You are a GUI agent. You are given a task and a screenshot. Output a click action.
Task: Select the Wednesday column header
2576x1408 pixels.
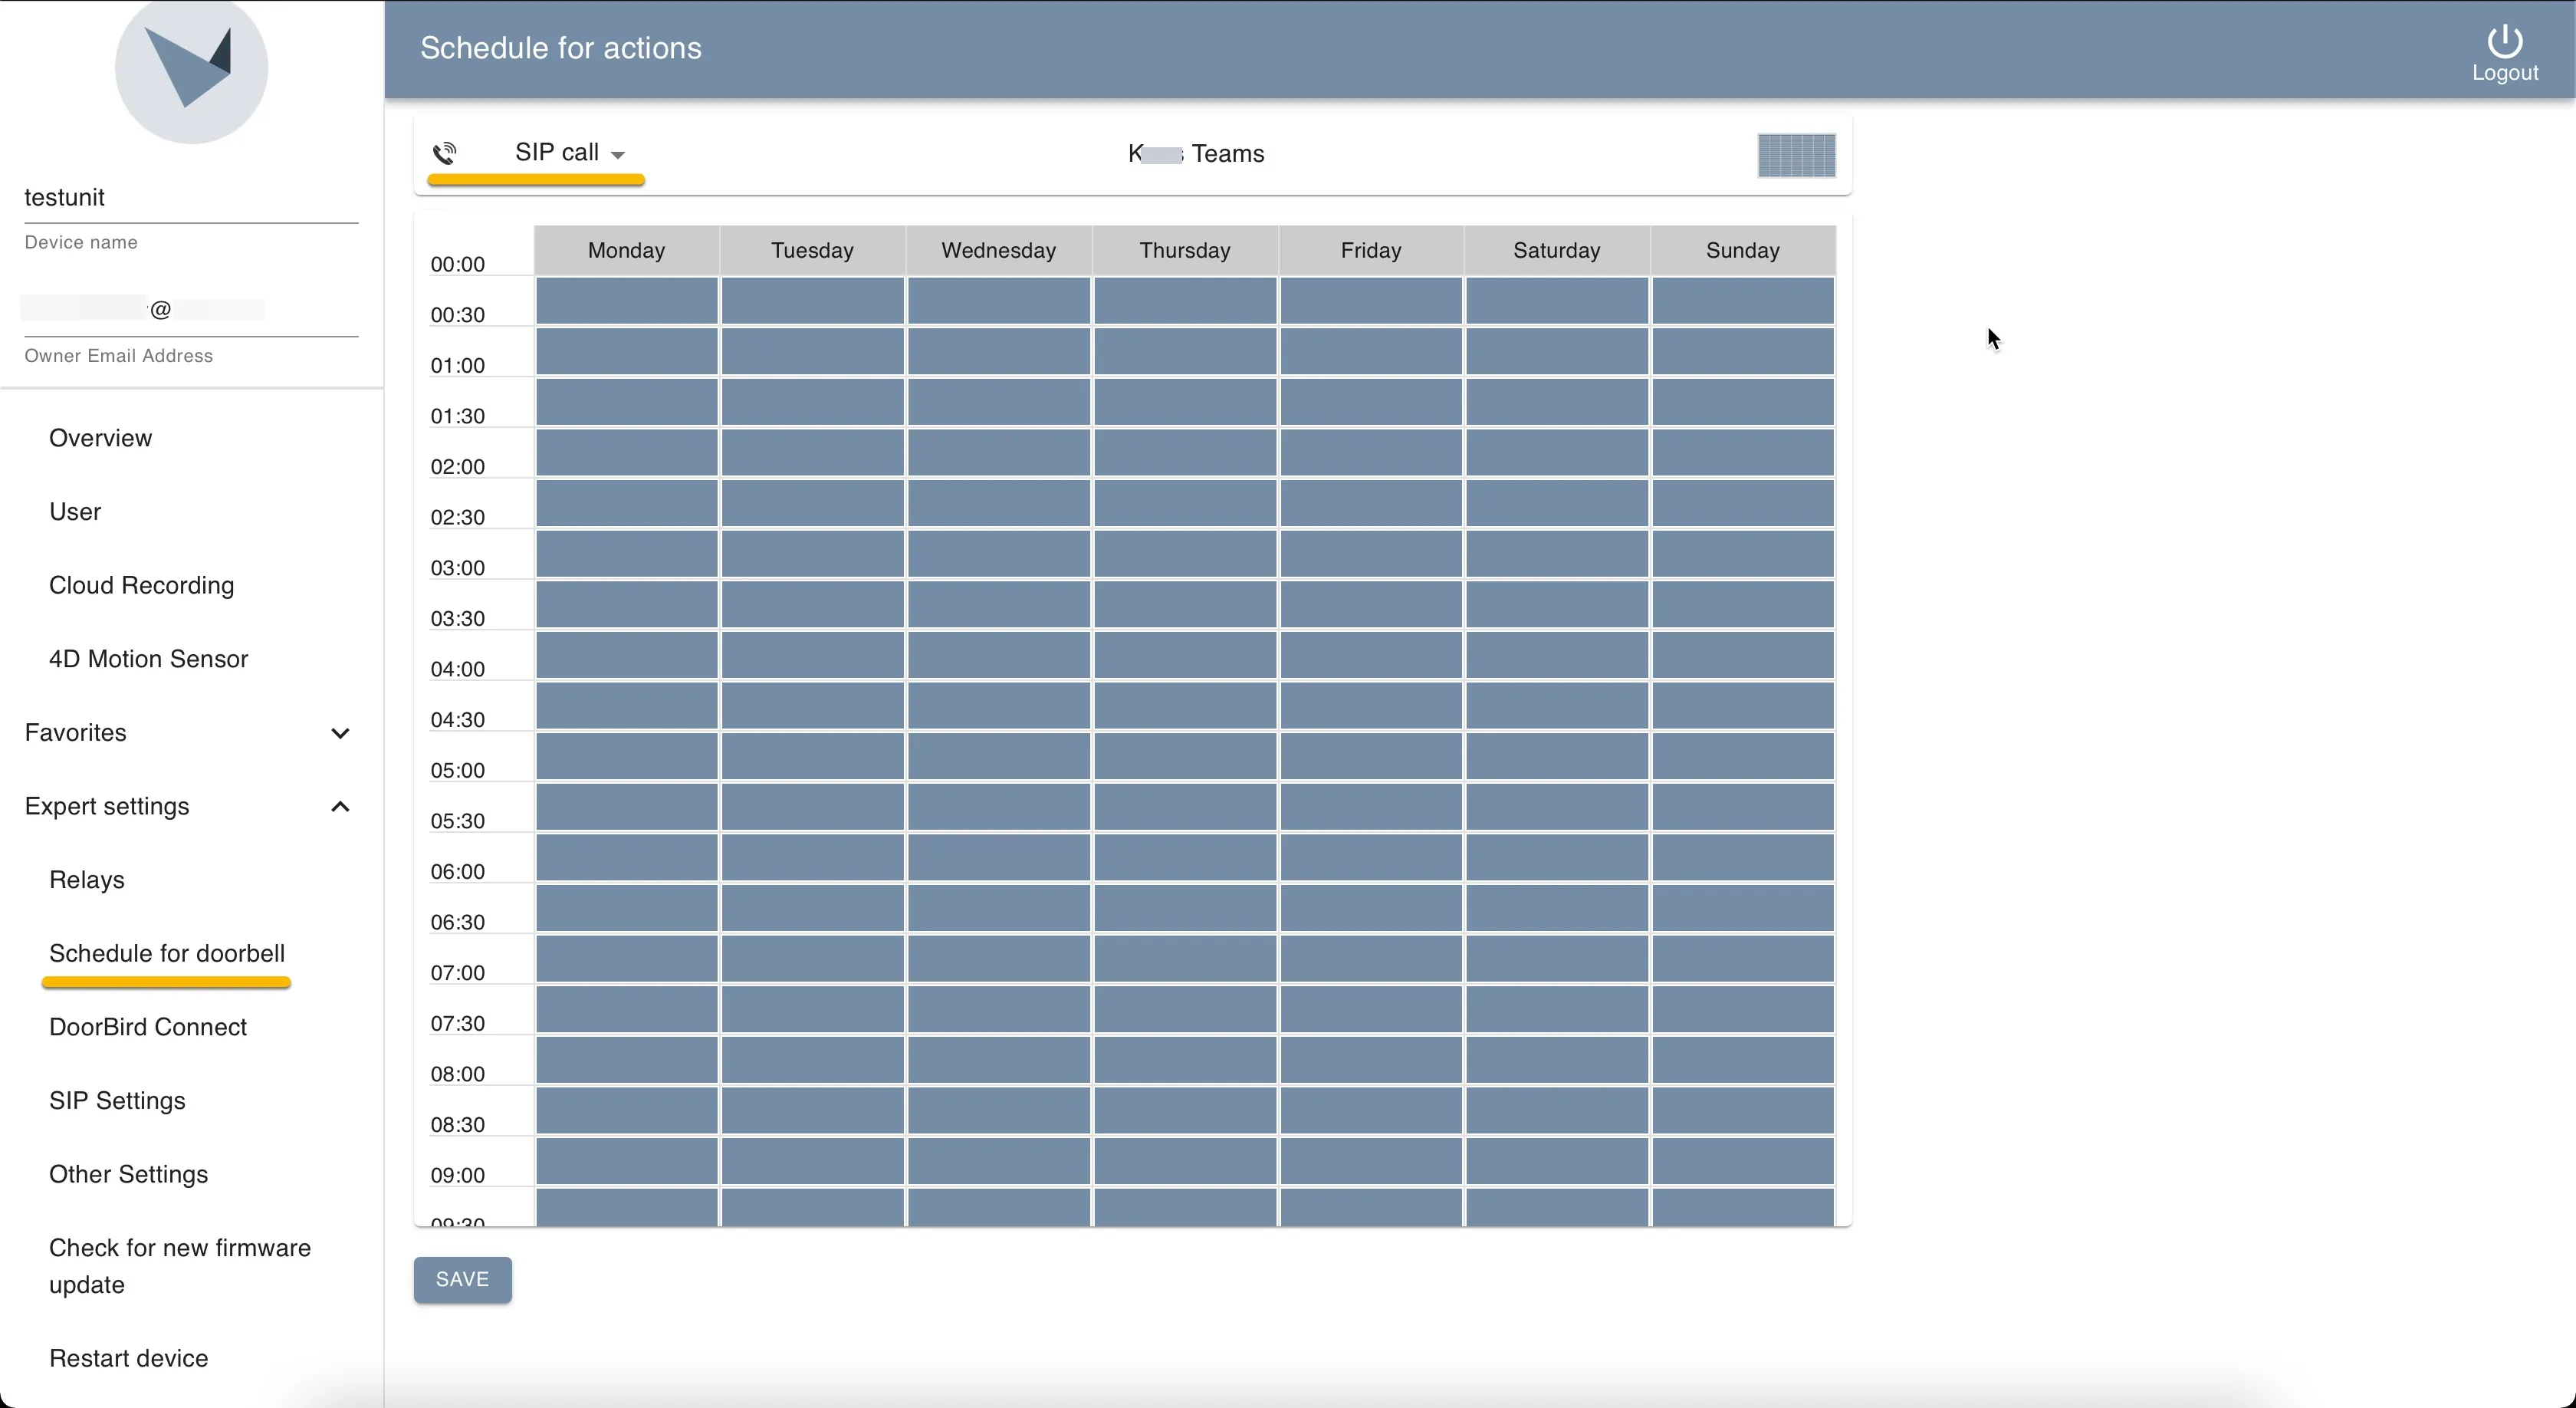tap(998, 250)
